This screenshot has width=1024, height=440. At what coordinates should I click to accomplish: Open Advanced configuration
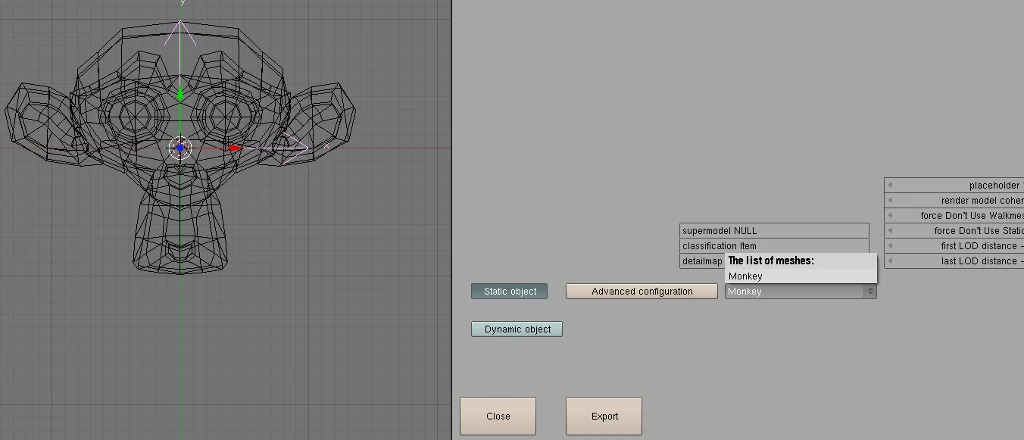[641, 291]
